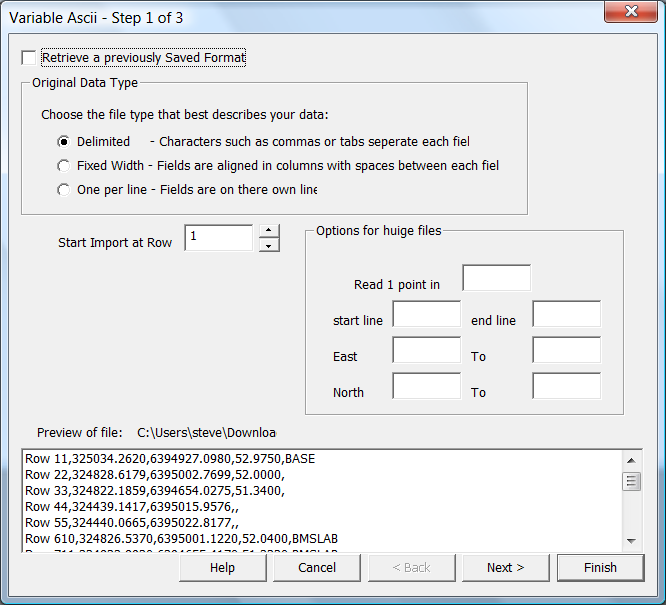
Task: Focus the end line input box
Action: click(566, 315)
